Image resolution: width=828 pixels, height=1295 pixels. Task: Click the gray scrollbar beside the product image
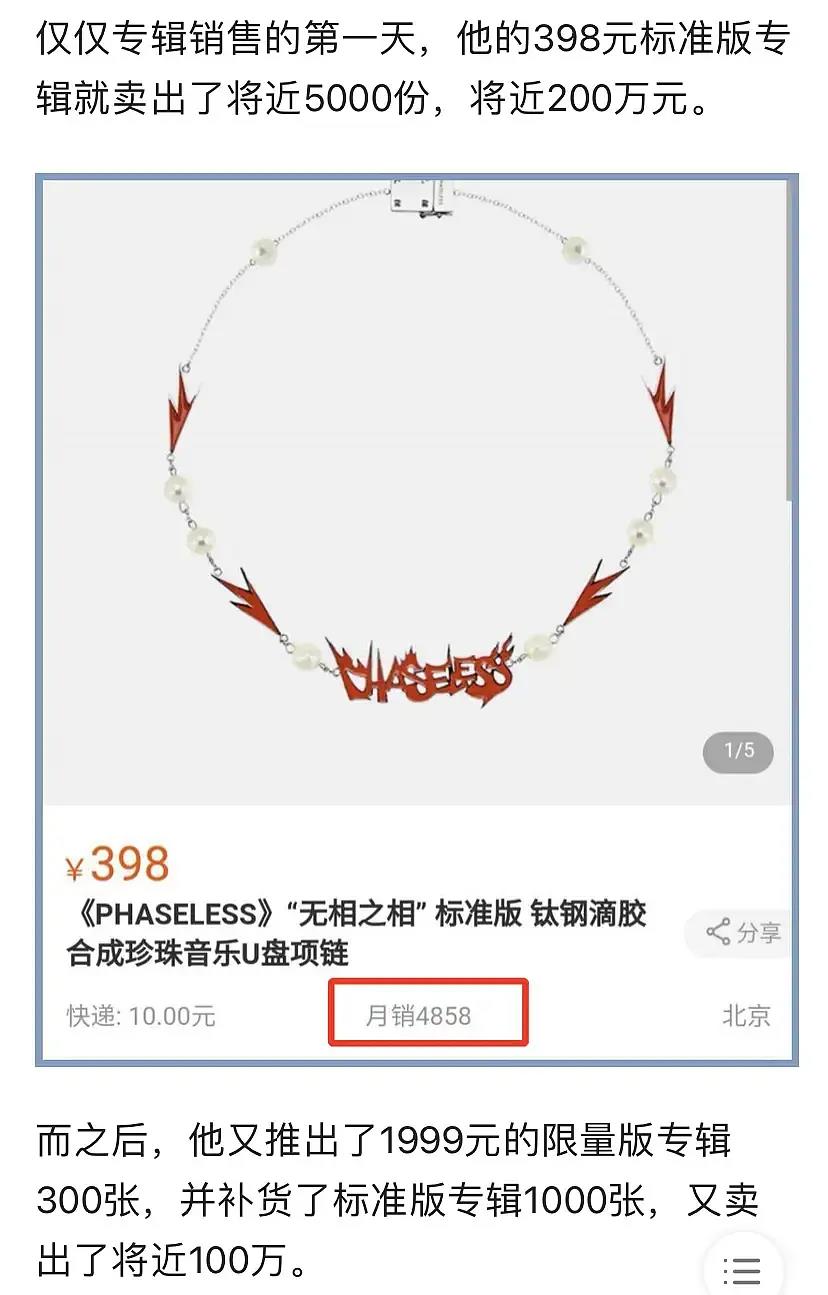[791, 340]
